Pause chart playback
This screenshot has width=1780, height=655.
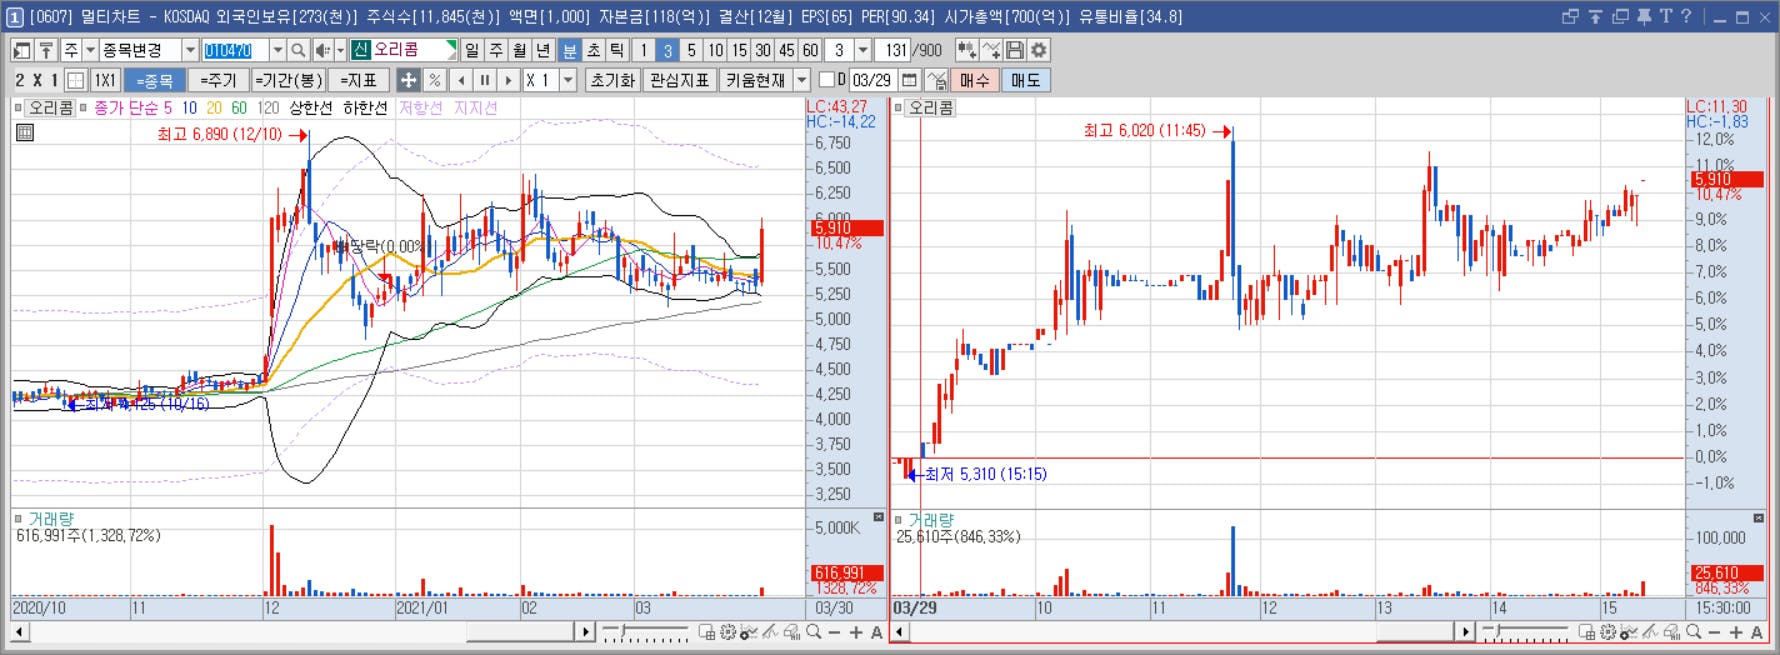[x=485, y=80]
